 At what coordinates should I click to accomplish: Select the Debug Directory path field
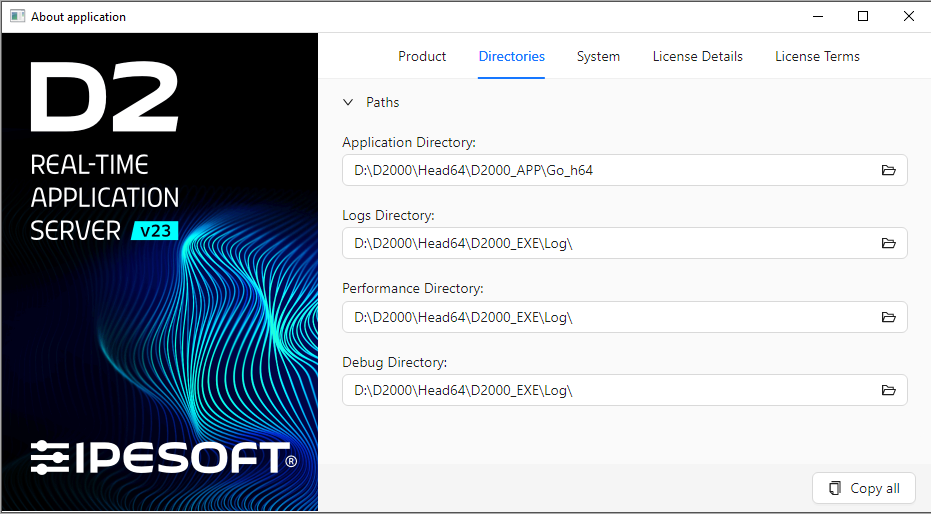[600, 390]
